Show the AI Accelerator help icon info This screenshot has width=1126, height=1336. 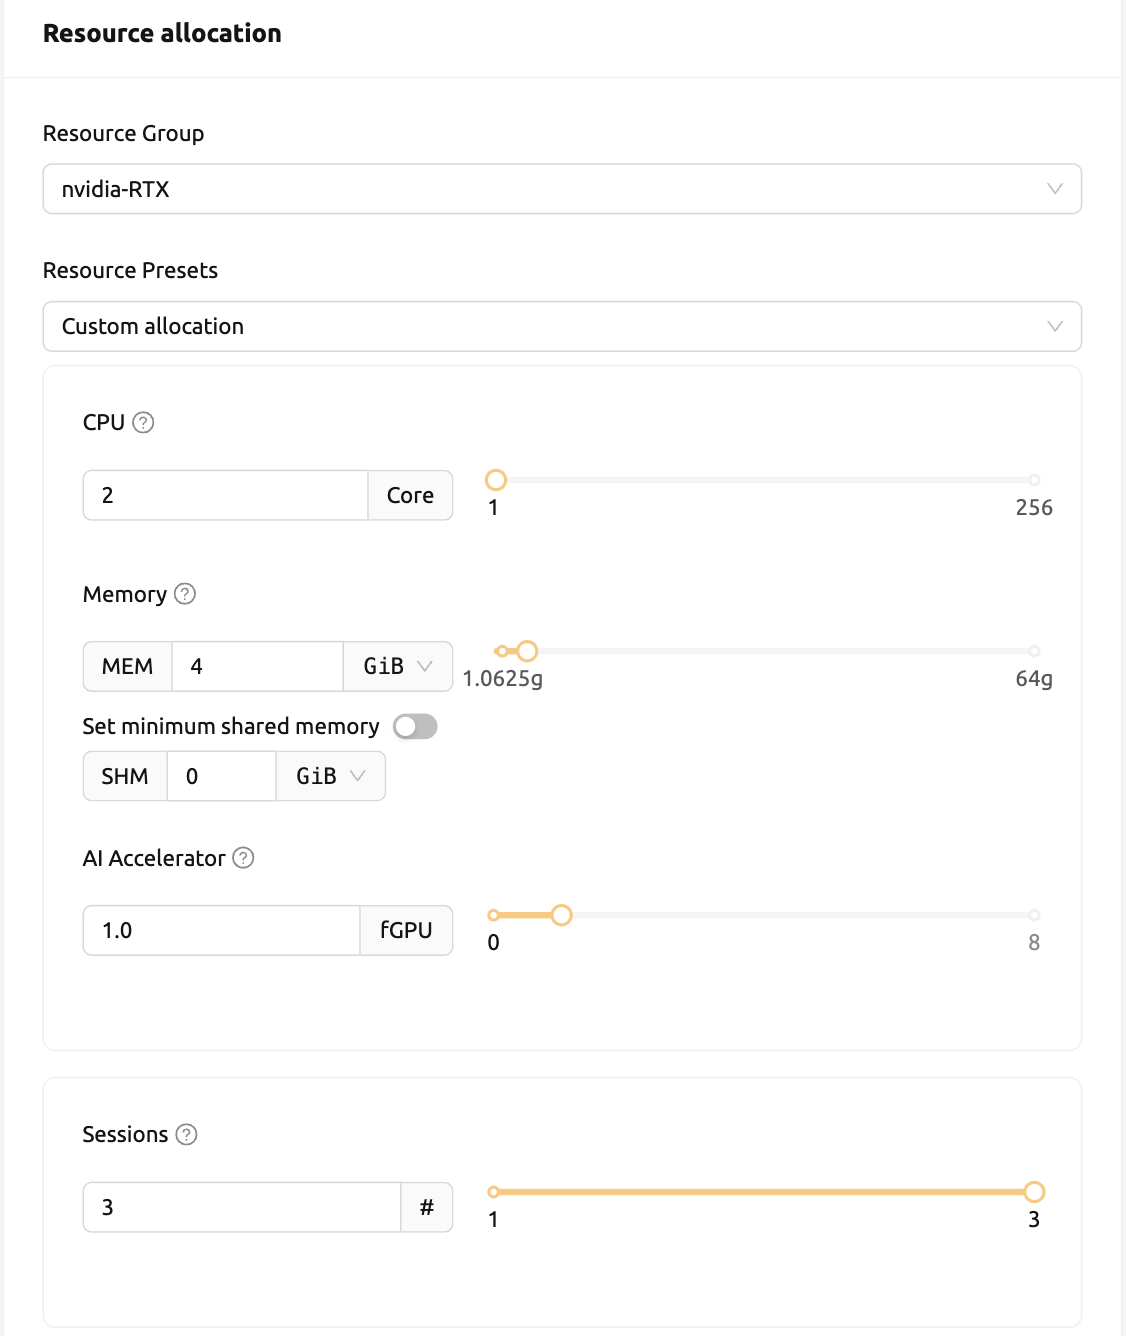[243, 858]
